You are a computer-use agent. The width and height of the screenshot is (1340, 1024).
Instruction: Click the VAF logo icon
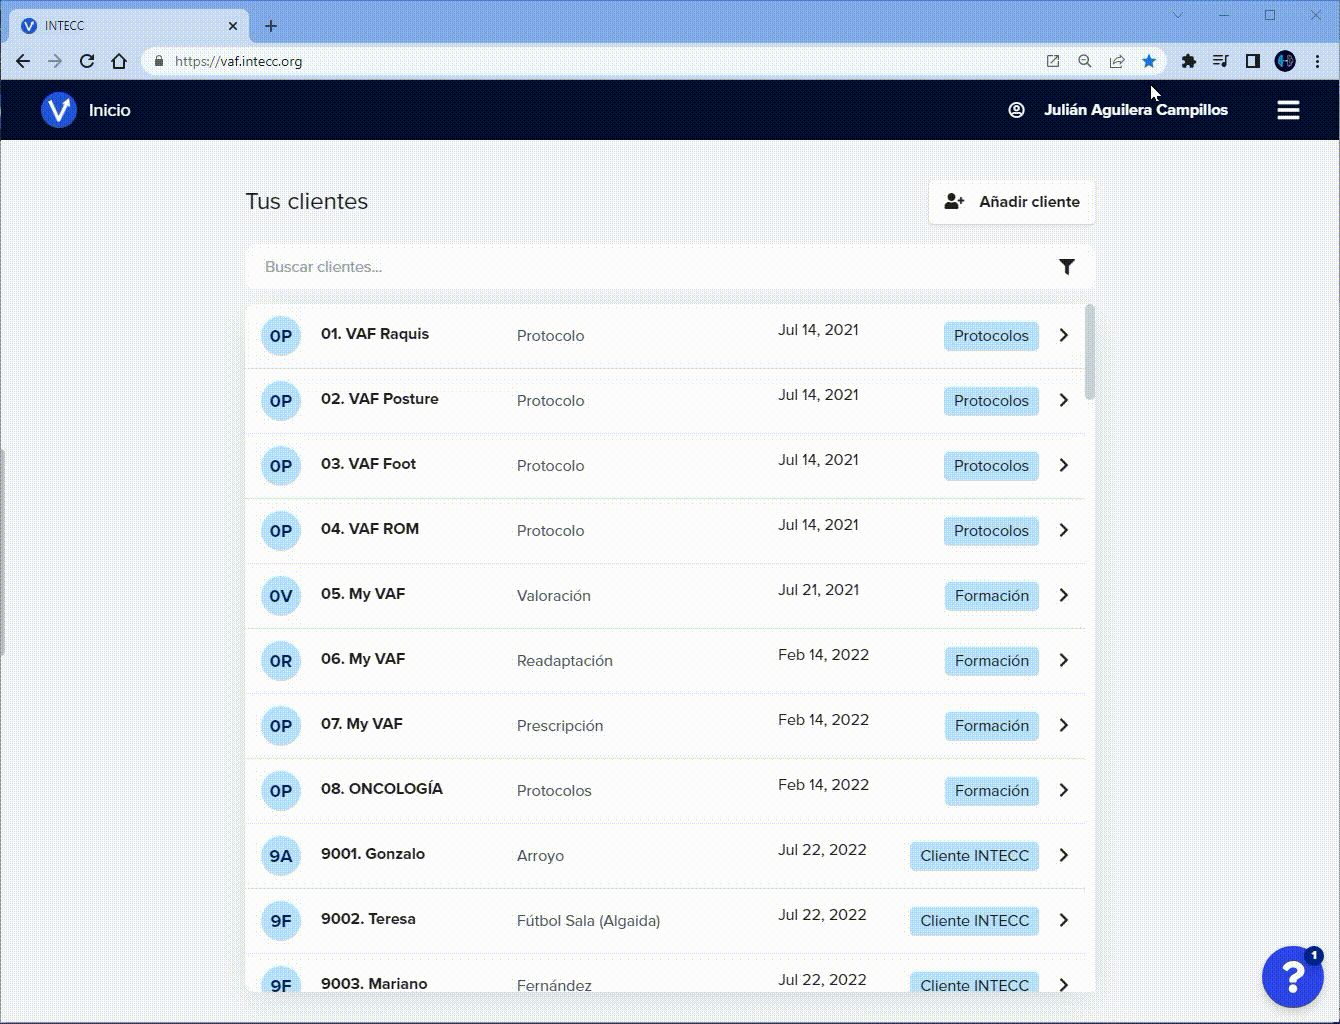pos(59,110)
